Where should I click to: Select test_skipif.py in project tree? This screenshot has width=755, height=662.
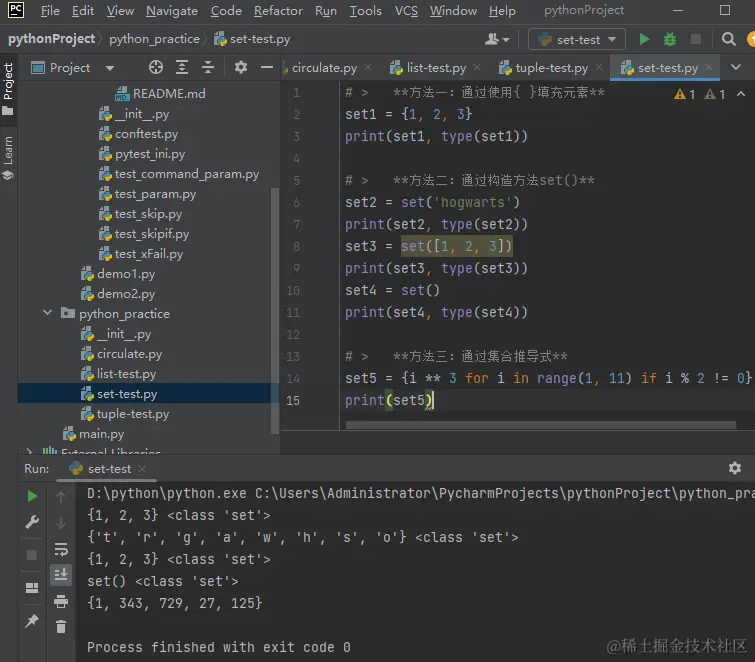coord(143,234)
